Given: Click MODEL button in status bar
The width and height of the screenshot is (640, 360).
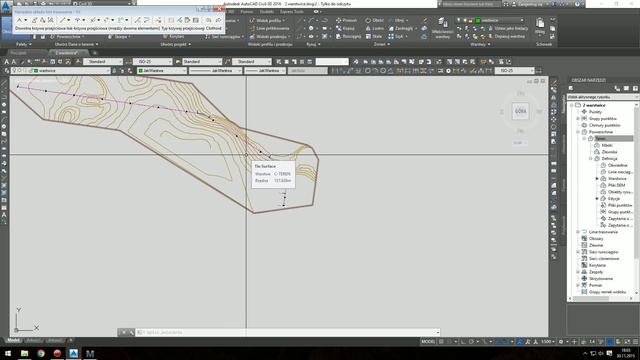Looking at the screenshot, I should [428, 342].
